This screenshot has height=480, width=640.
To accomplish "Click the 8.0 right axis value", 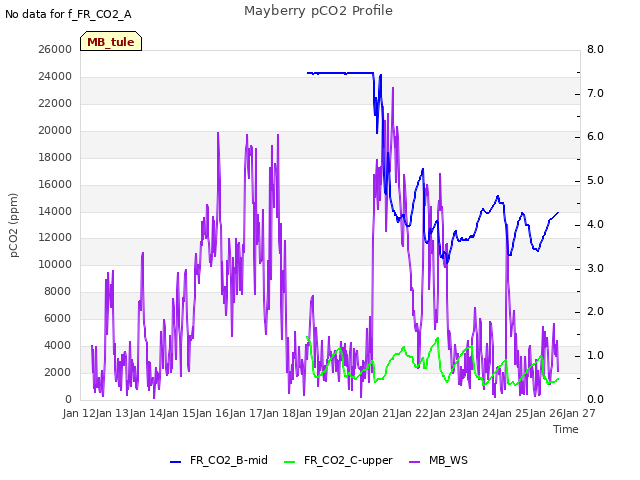I will click(x=596, y=49).
